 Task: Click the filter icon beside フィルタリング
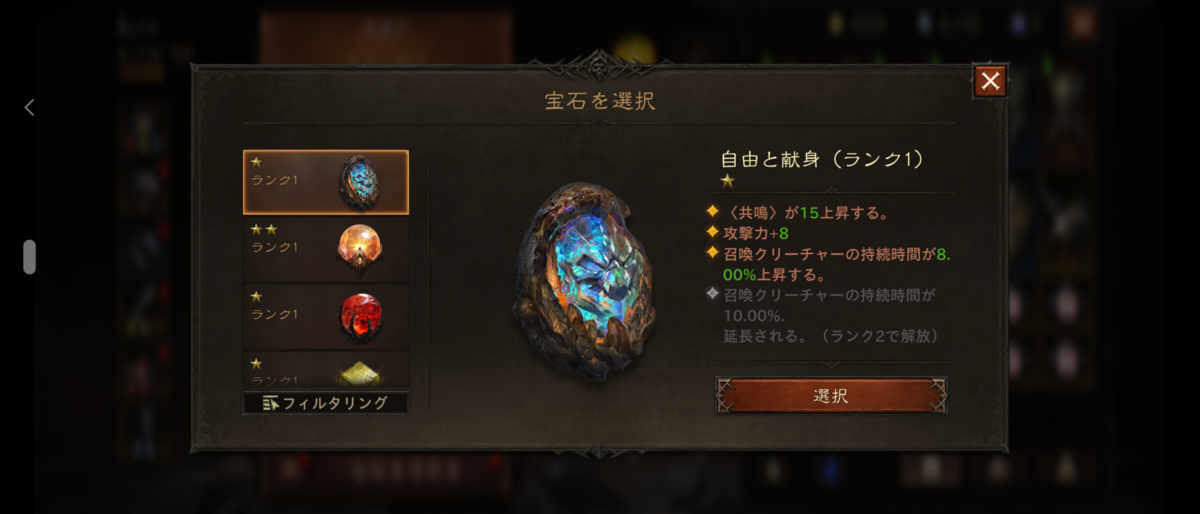point(270,403)
